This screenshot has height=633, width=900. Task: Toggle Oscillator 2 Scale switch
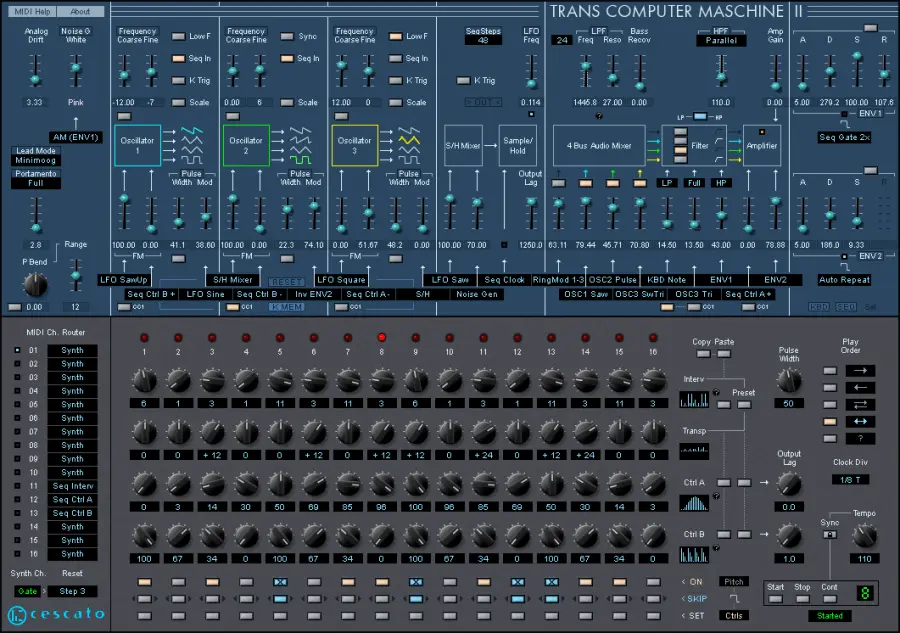point(287,102)
